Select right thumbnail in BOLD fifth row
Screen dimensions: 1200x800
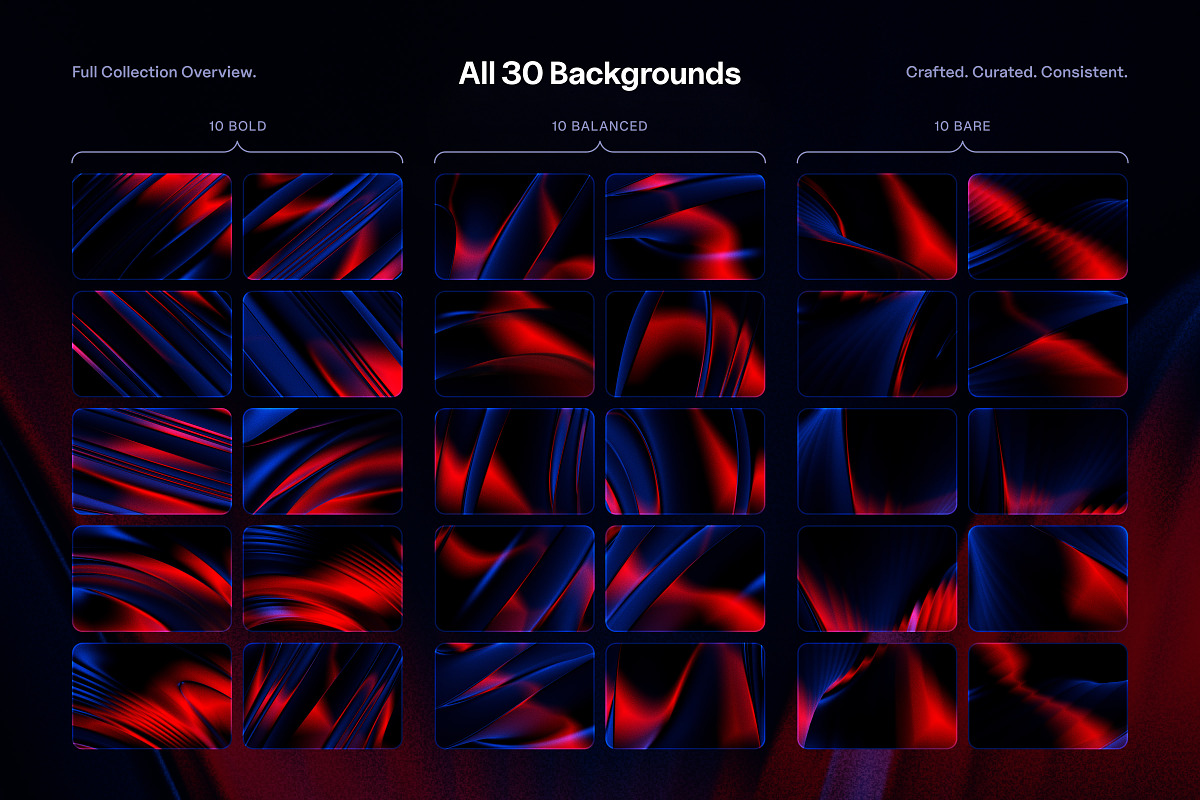click(x=323, y=695)
